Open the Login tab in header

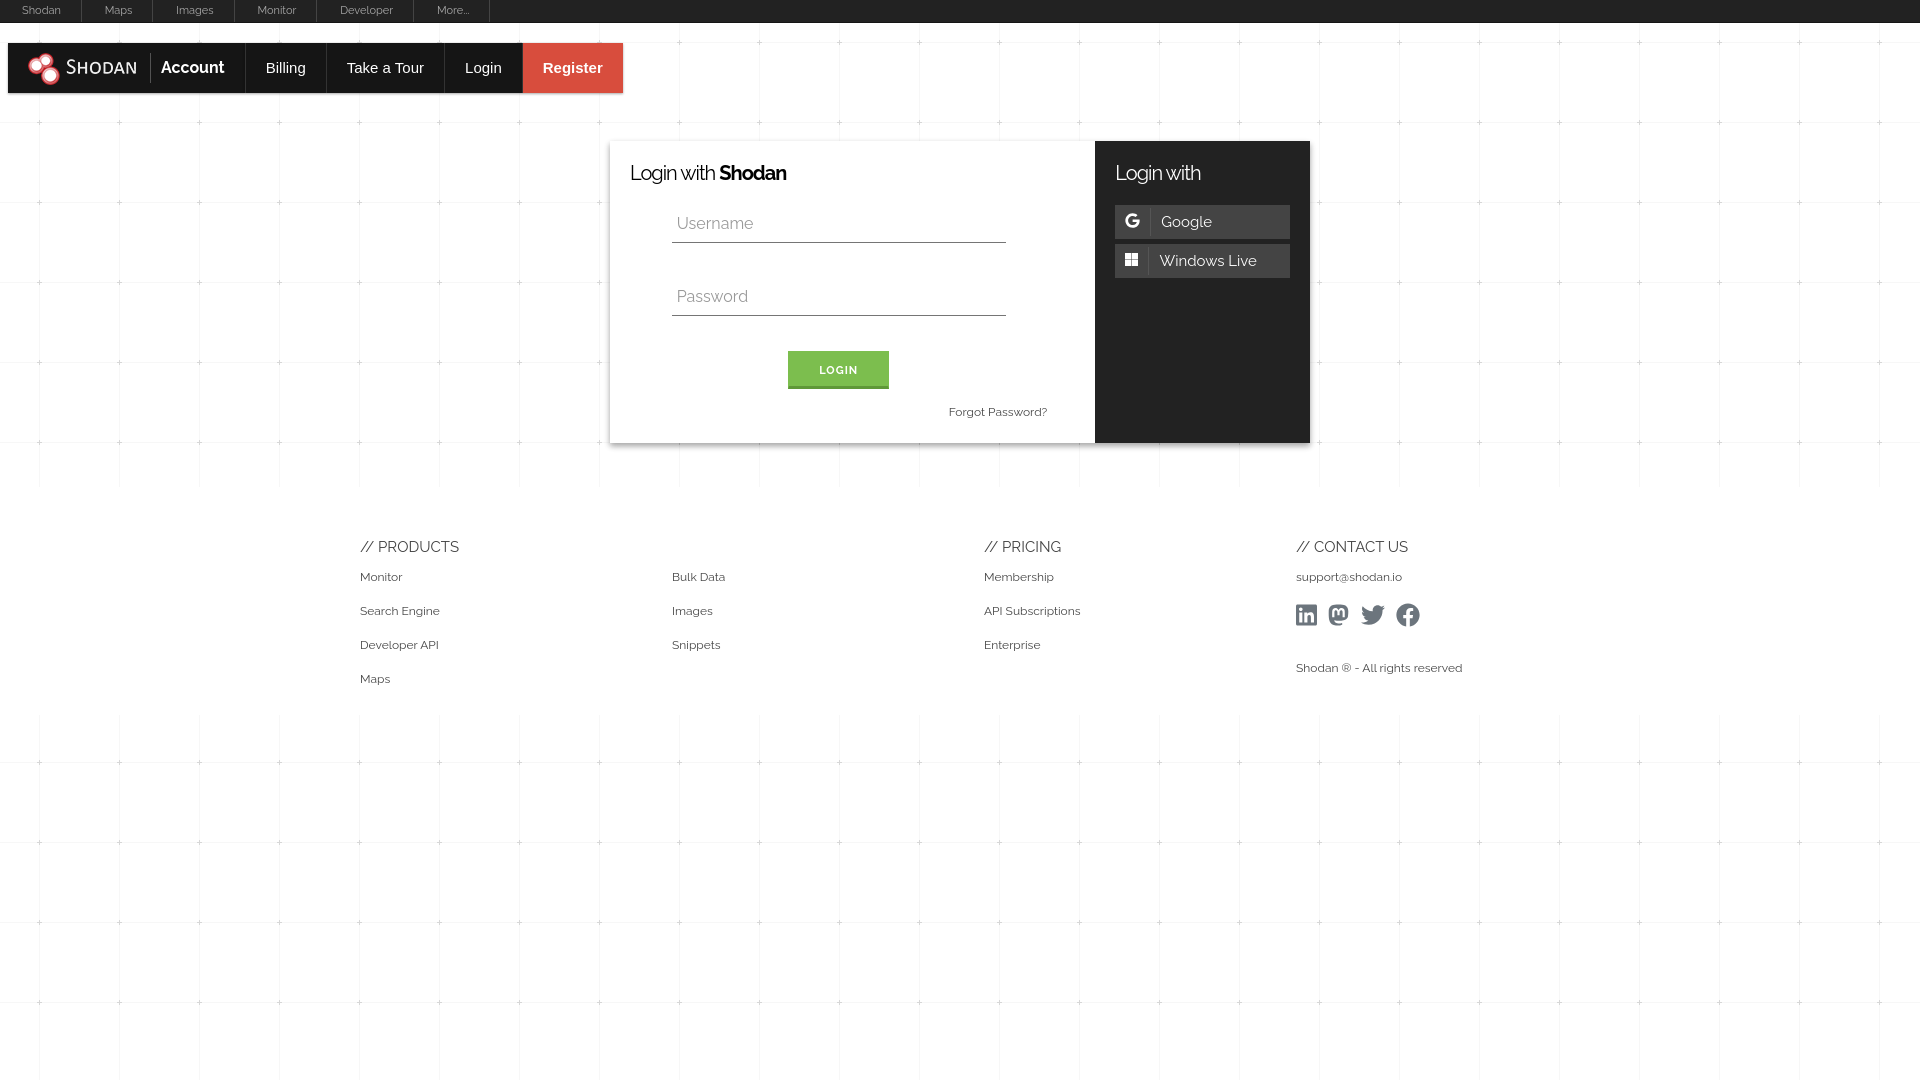pos(483,68)
